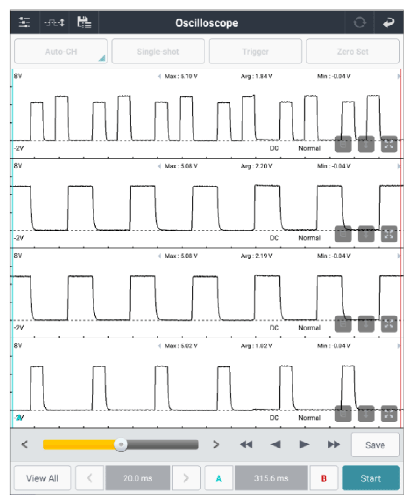Toggle DC coupling on Max 5.10 V channel
Viewport: 413px width, 504px height.
[x=274, y=148]
